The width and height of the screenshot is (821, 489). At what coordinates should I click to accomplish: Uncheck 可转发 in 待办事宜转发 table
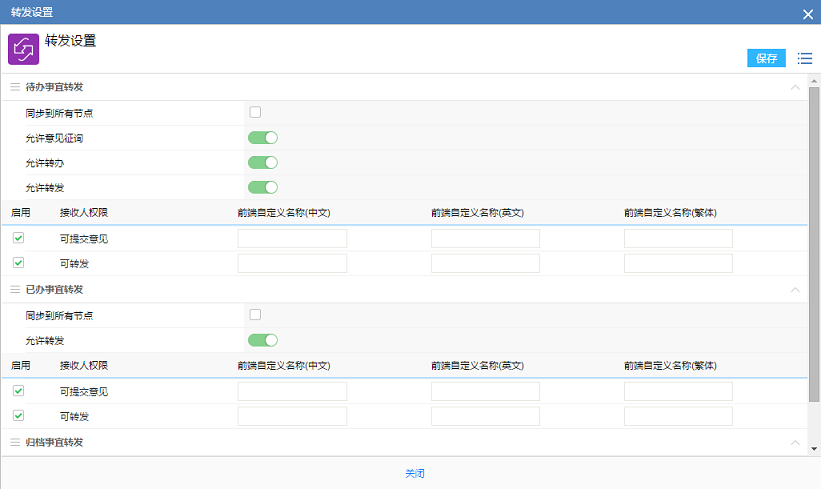(18, 263)
